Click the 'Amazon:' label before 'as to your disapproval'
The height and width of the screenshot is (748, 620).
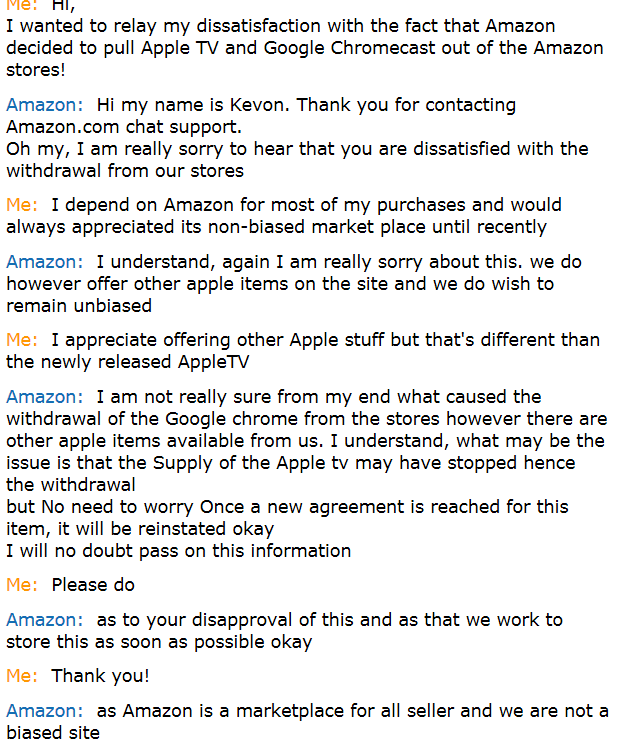44,619
